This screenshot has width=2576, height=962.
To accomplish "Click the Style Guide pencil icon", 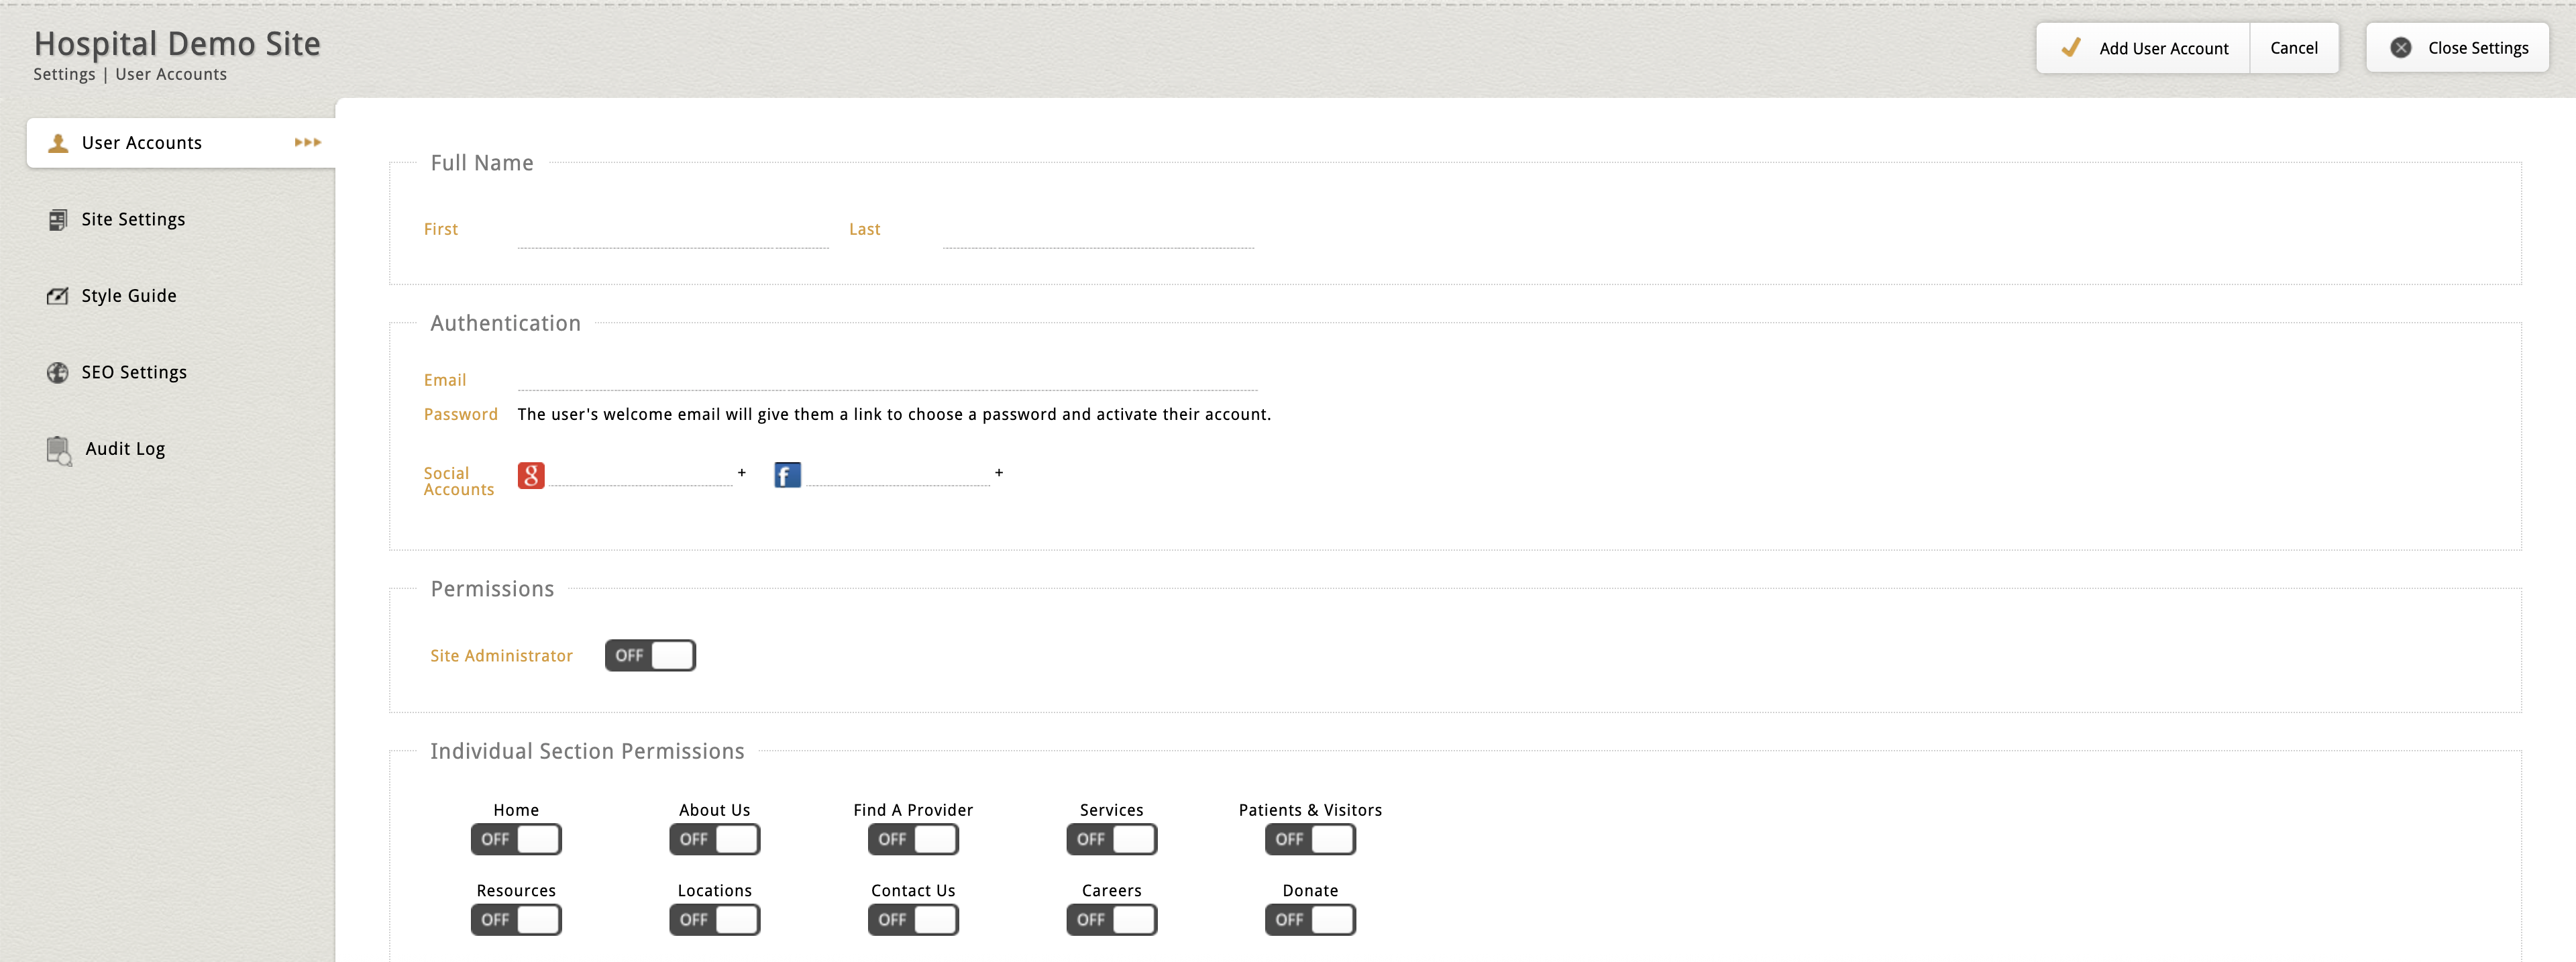I will pyautogui.click(x=58, y=296).
